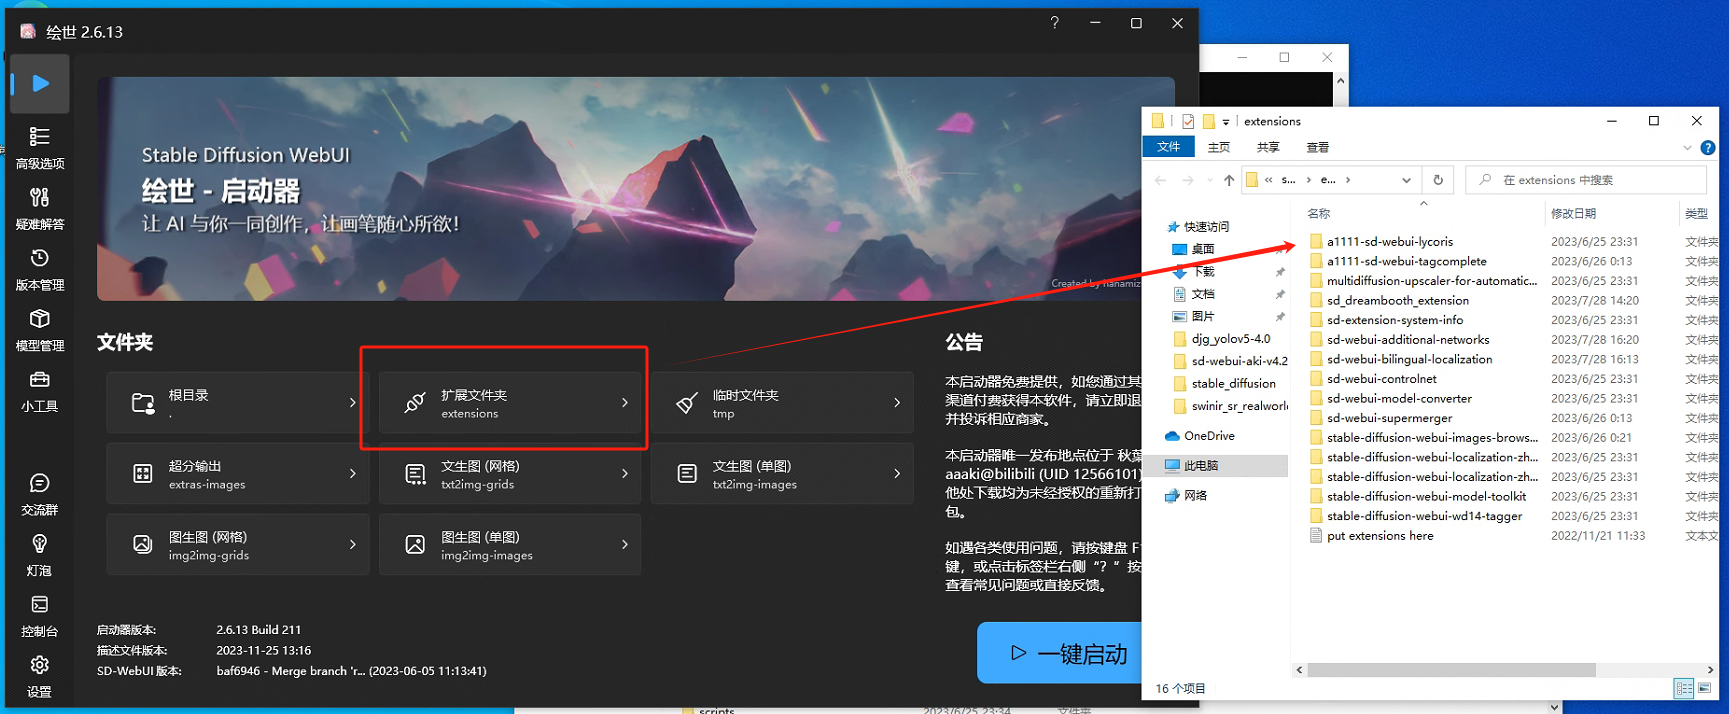Open 高级选项 advanced options in sidebar
The image size is (1729, 714).
tap(40, 147)
